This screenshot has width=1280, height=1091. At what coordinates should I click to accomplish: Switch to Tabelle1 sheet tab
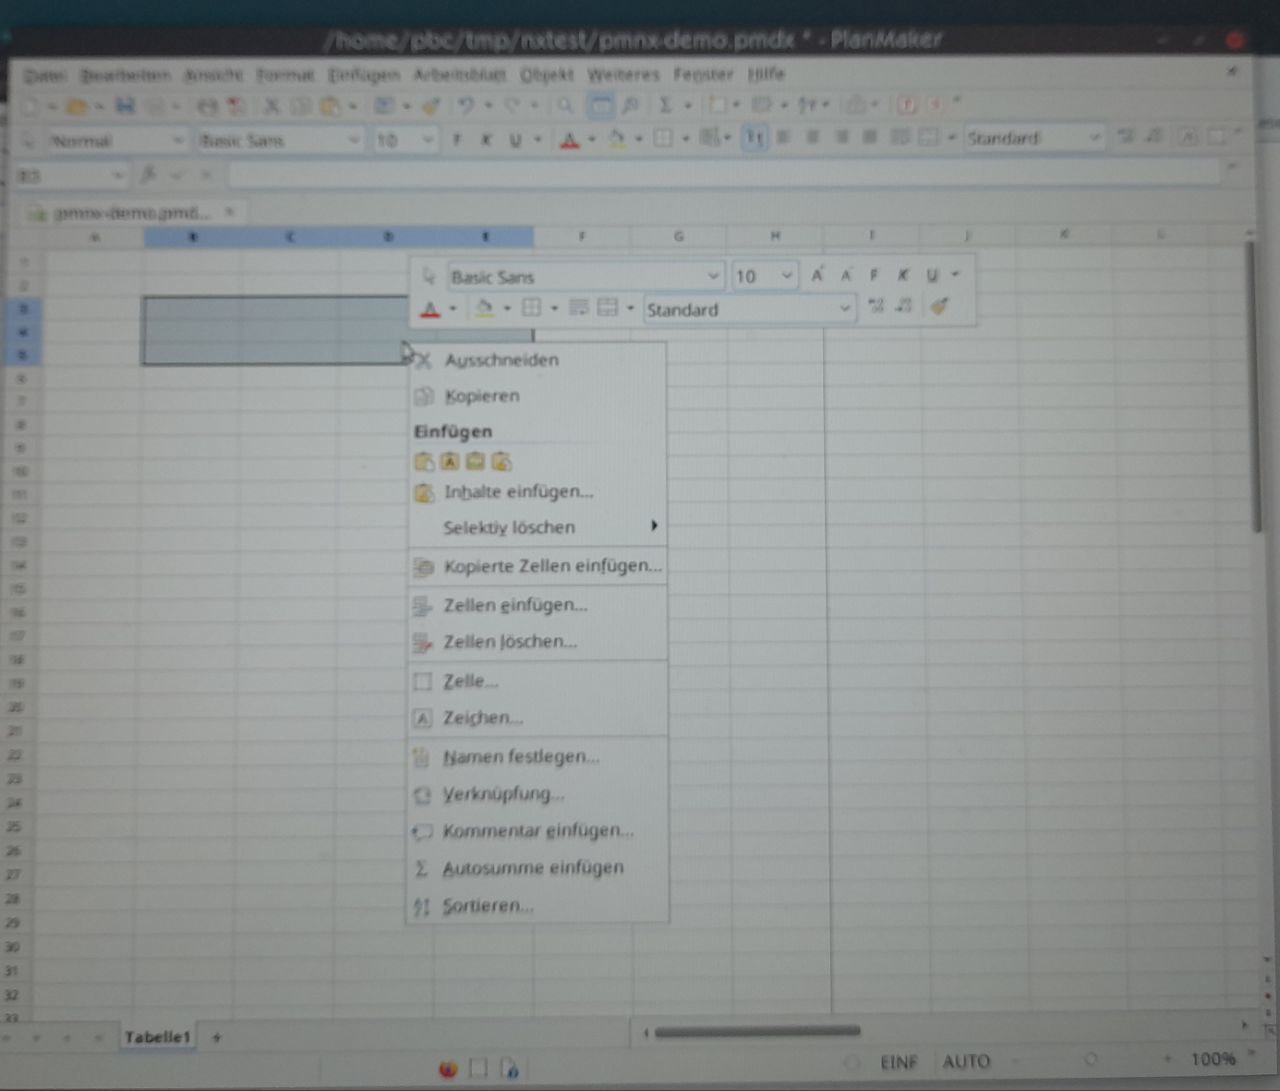tap(157, 1036)
